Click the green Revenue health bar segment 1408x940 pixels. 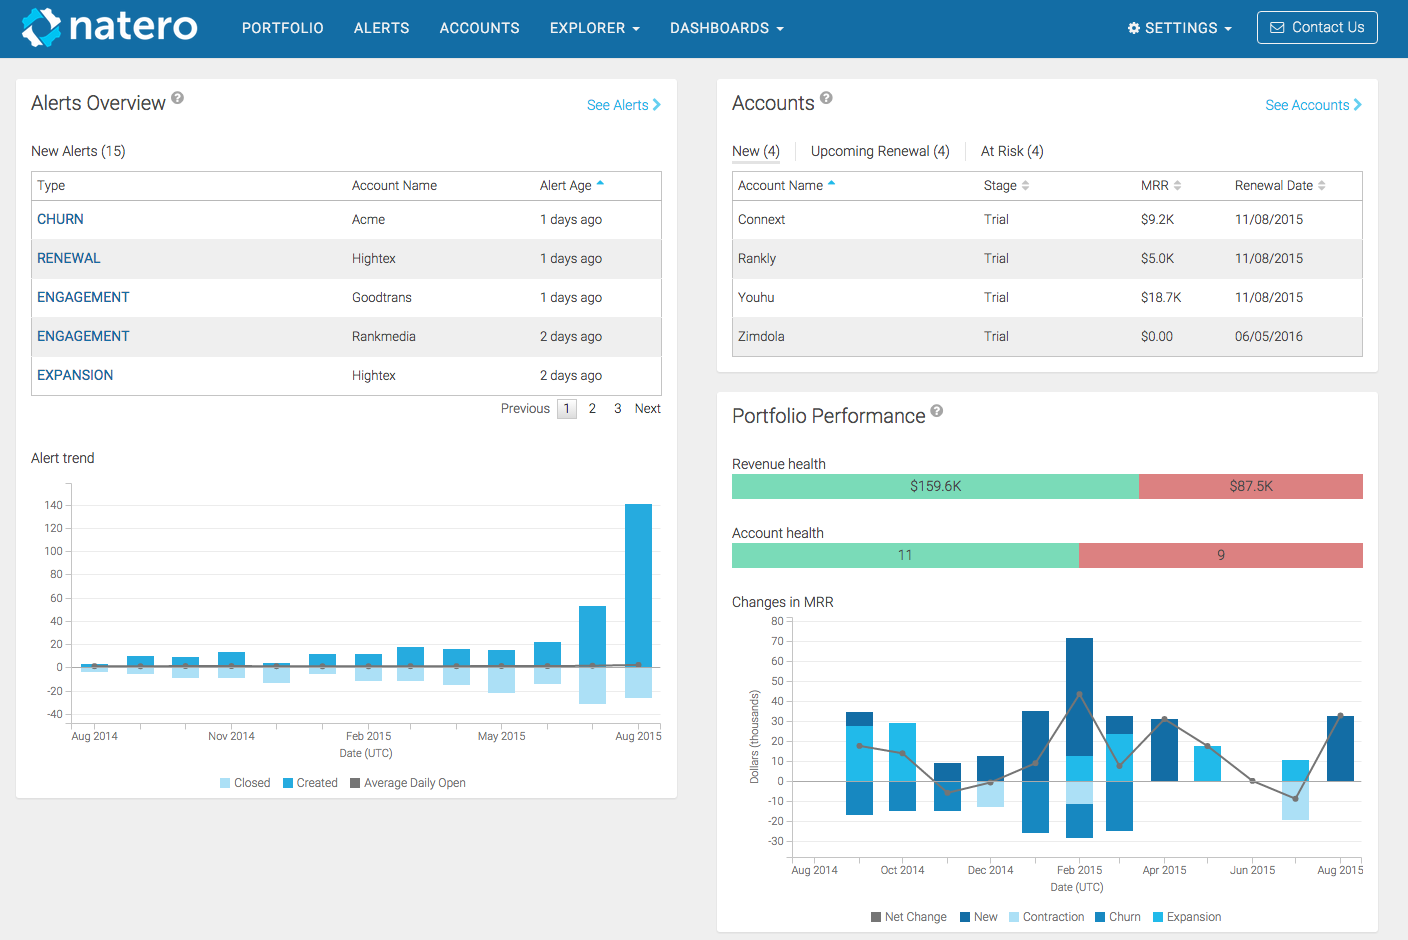(935, 486)
